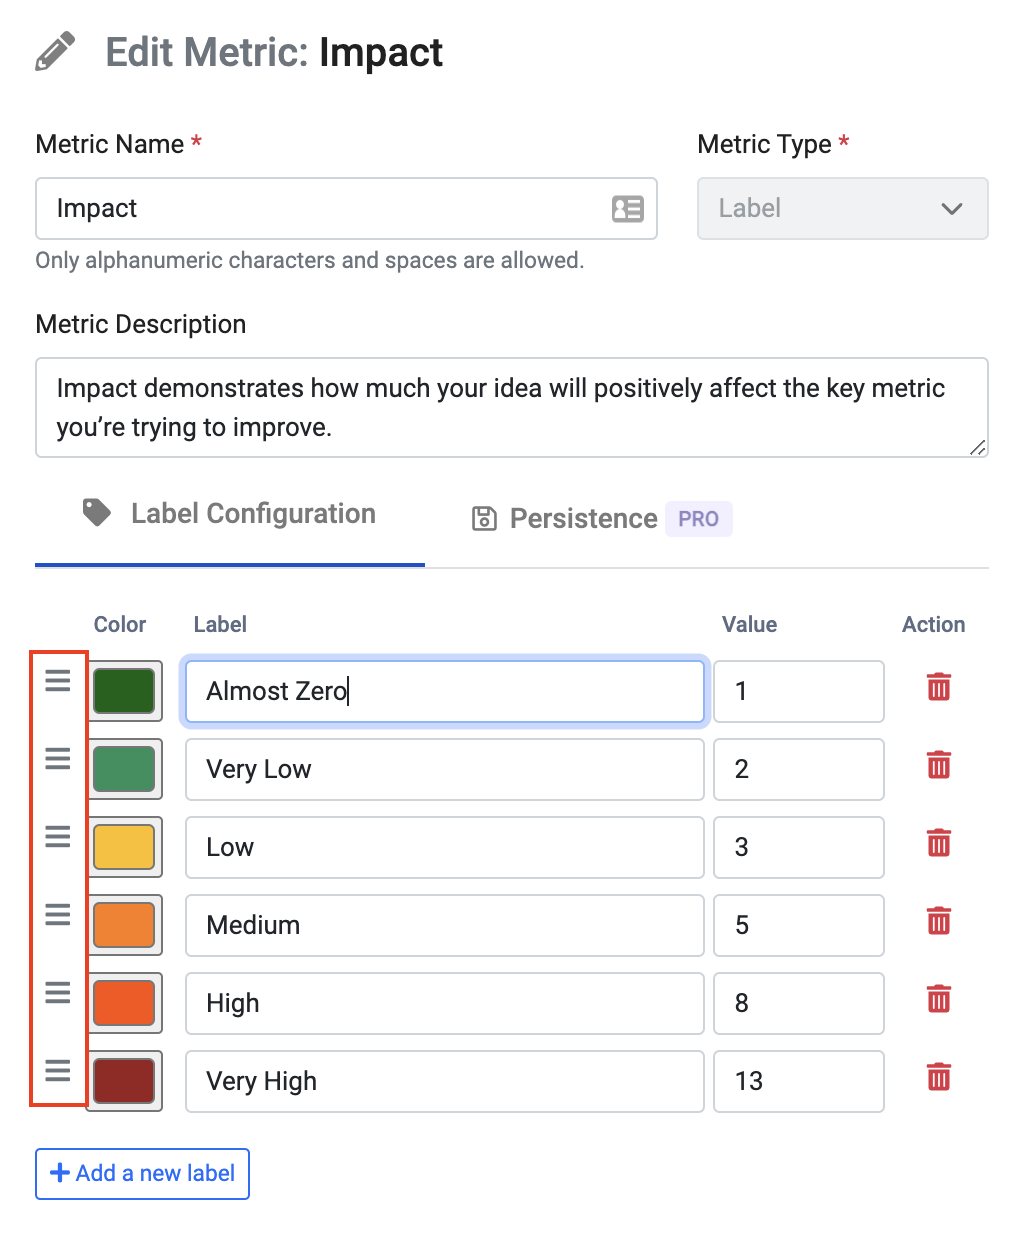Click the PRO badge beside Persistence
1022x1238 pixels.
tap(698, 518)
